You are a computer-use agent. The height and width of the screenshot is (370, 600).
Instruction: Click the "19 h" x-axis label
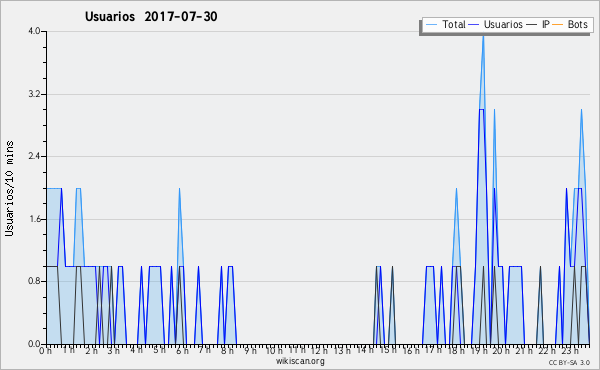(478, 351)
